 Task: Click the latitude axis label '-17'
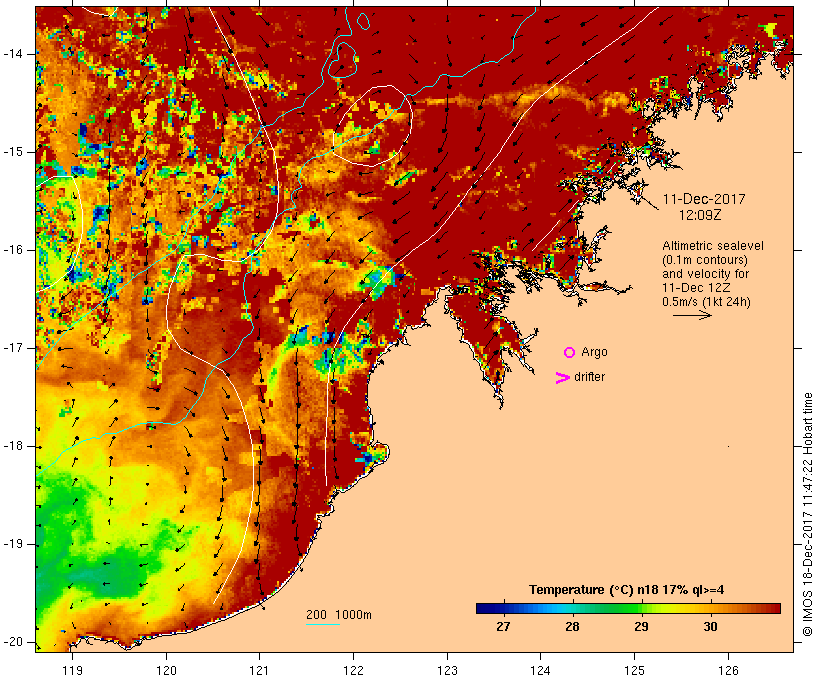pos(13,348)
